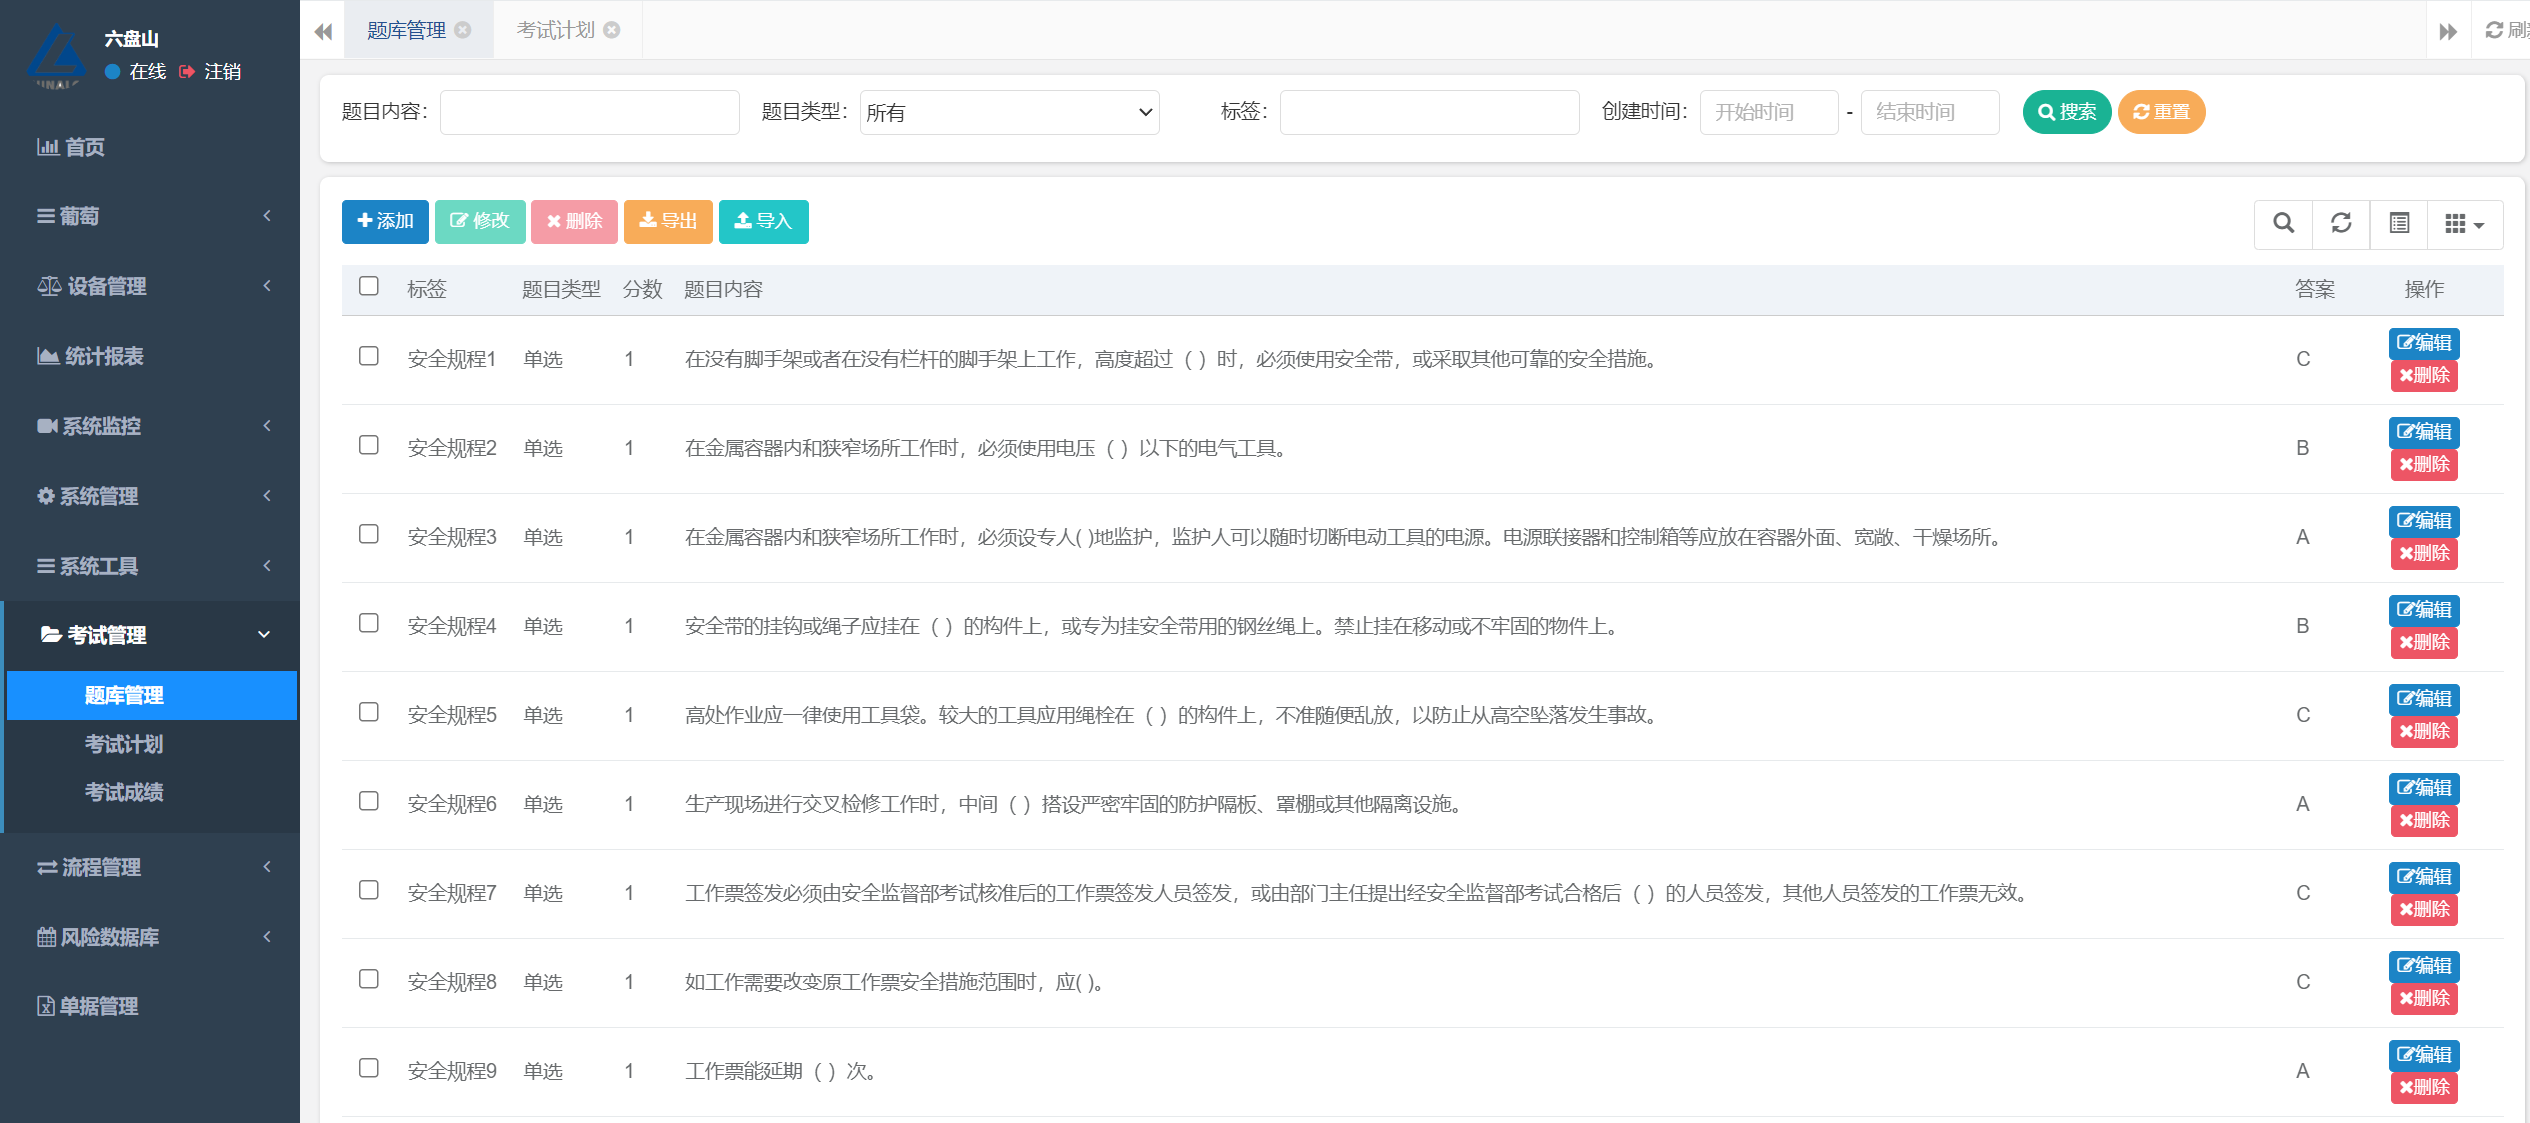Click the green 搜索 button

pos(2067,112)
